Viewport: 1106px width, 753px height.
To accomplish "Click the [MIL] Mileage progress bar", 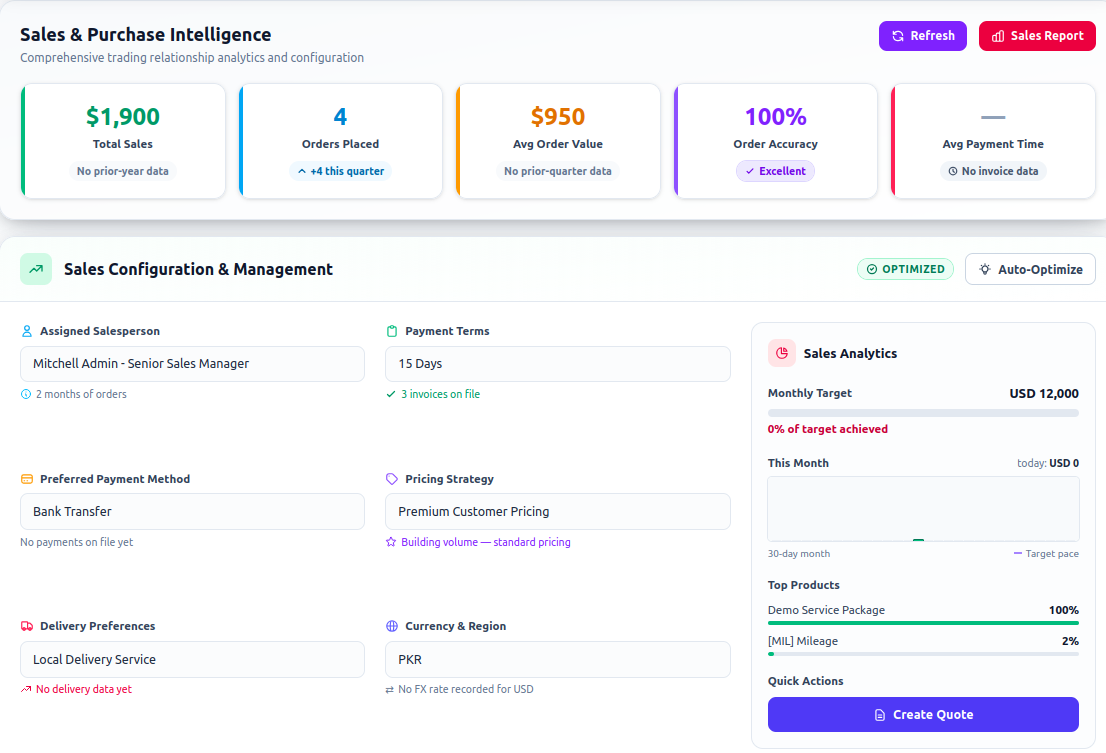I will (923, 654).
